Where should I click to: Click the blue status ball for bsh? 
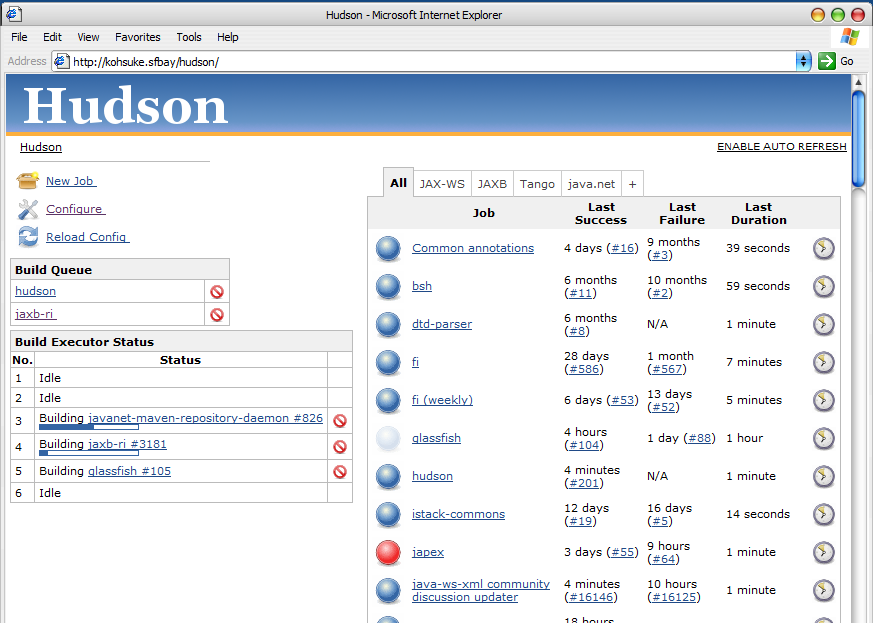[x=388, y=286]
